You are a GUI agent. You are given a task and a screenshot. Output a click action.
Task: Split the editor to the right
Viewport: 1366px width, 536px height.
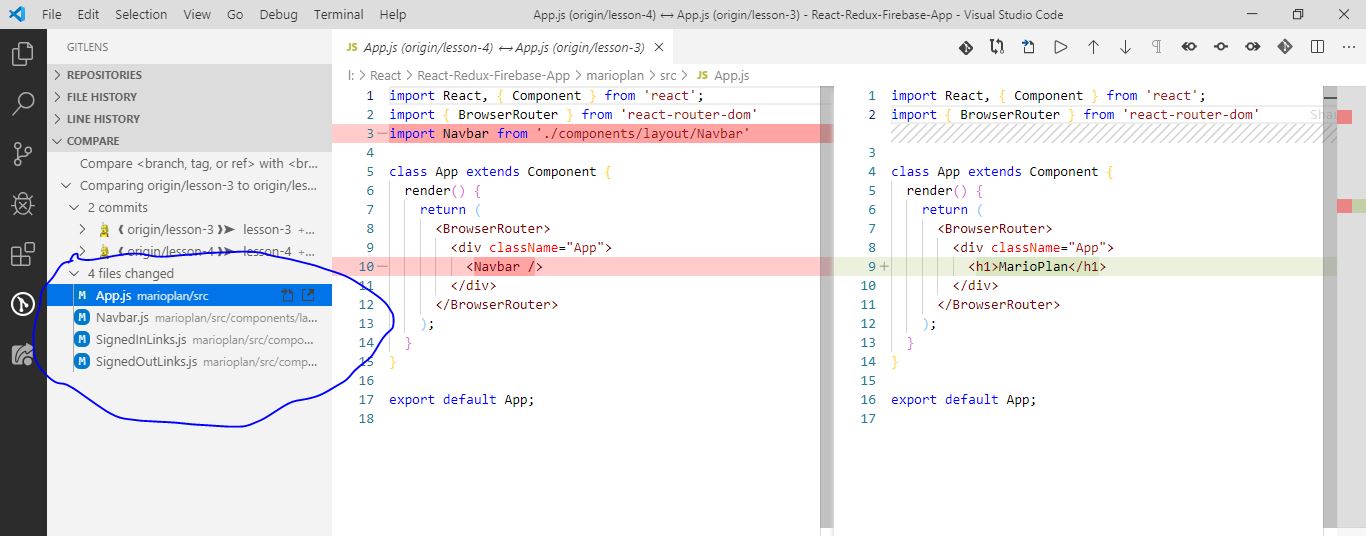(x=1317, y=47)
